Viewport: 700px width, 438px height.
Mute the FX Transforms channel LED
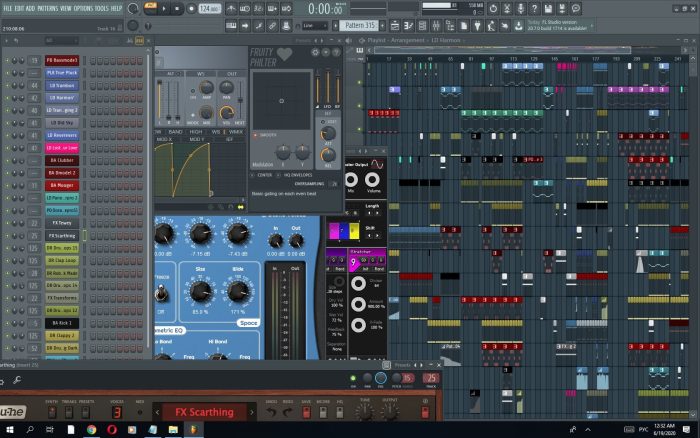[7, 298]
